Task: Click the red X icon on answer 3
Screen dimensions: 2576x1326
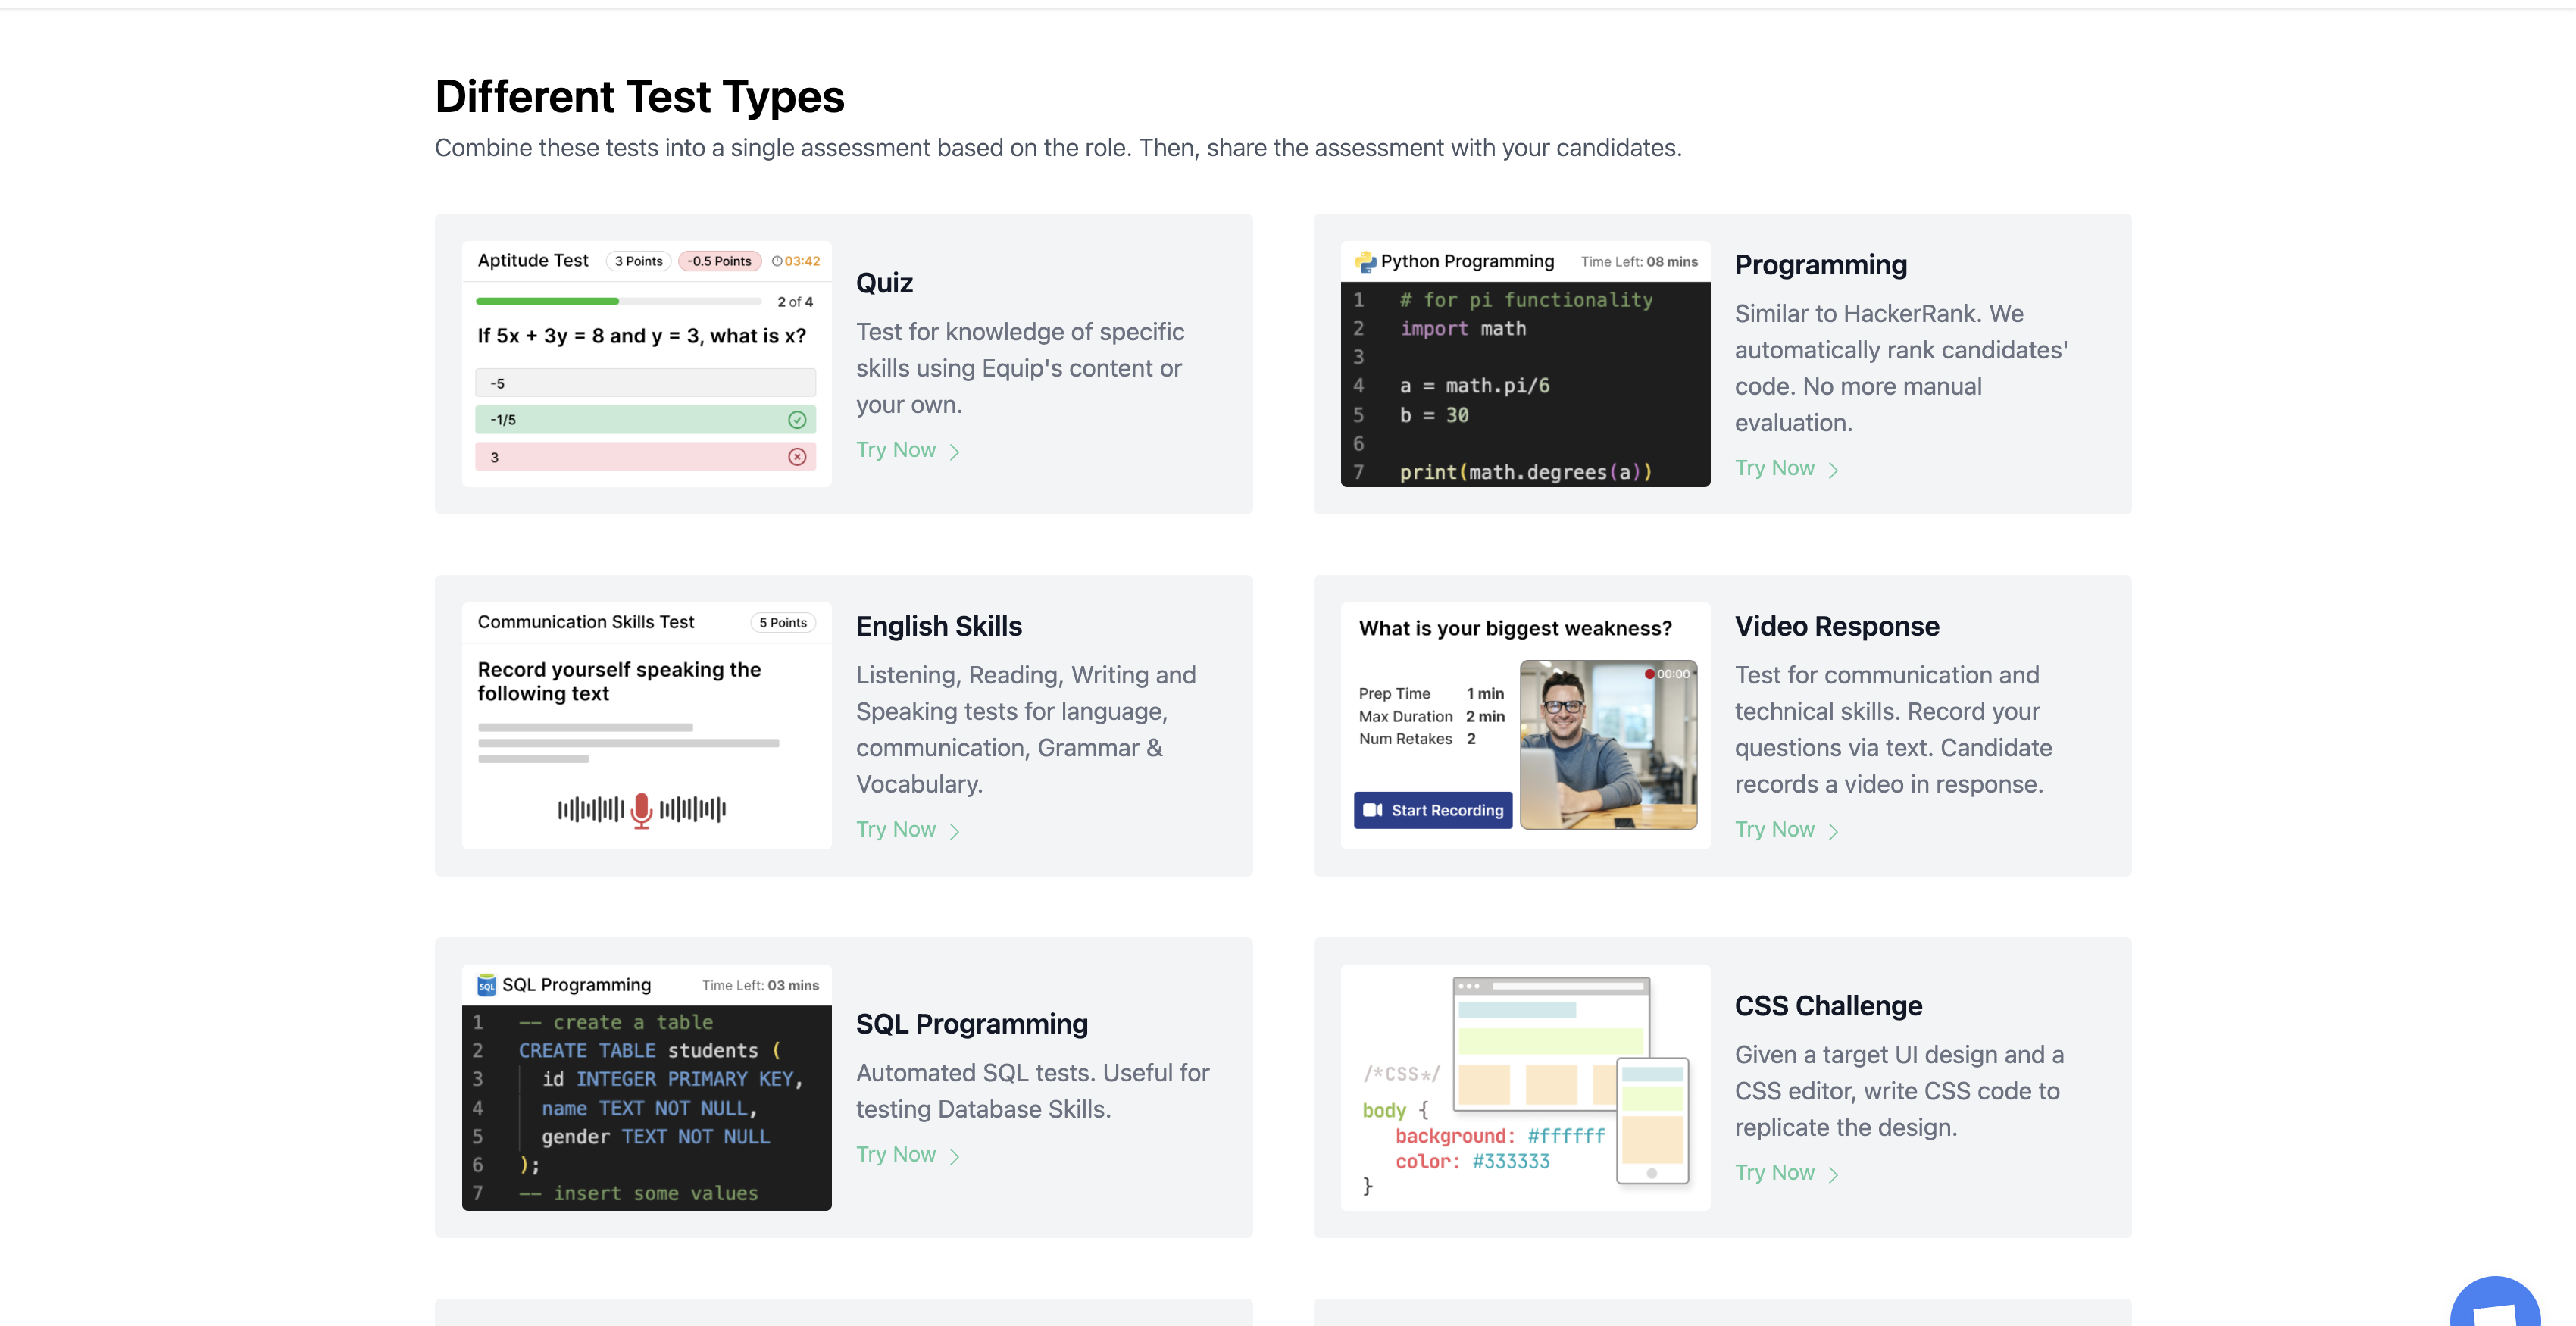Action: click(797, 457)
